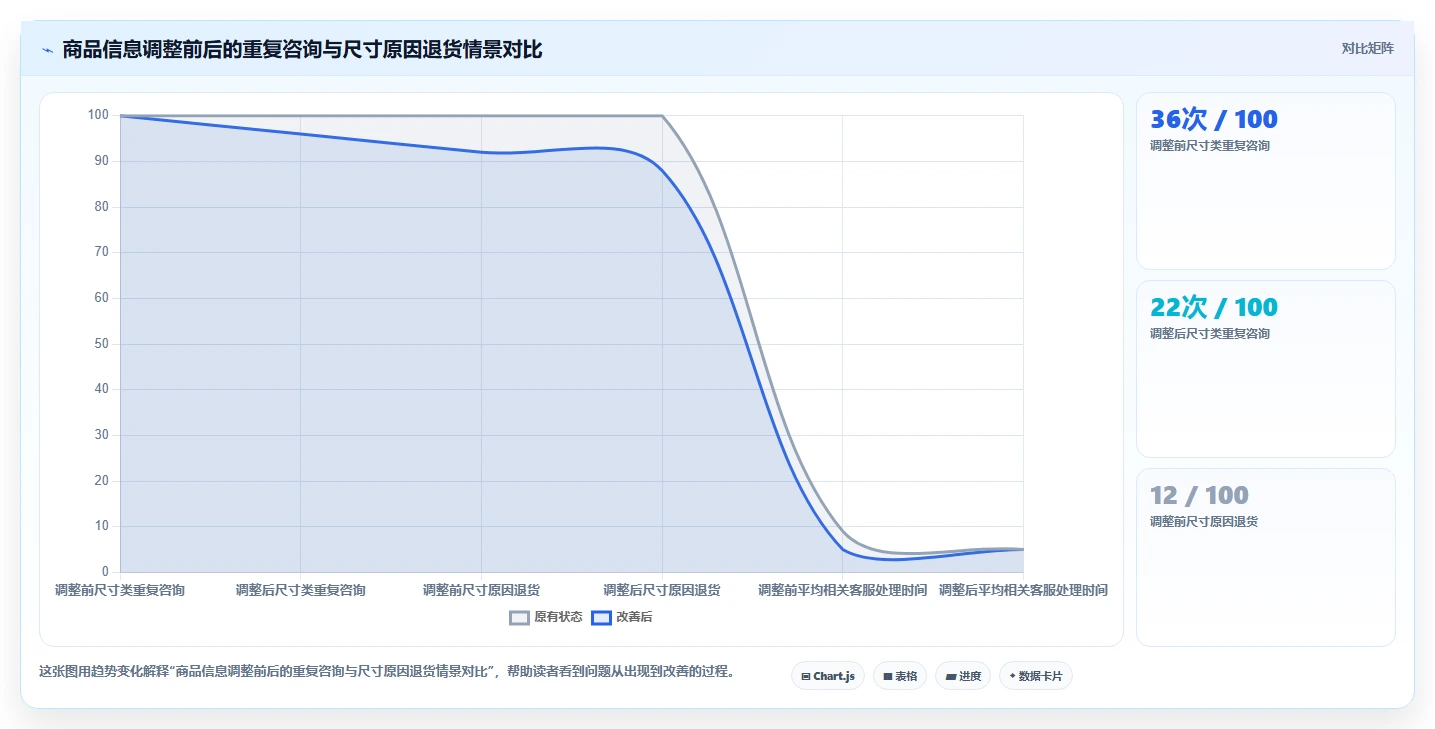Click the x-axis label 调整后尺寸原因退货
The width and height of the screenshot is (1435, 729).
(x=662, y=590)
